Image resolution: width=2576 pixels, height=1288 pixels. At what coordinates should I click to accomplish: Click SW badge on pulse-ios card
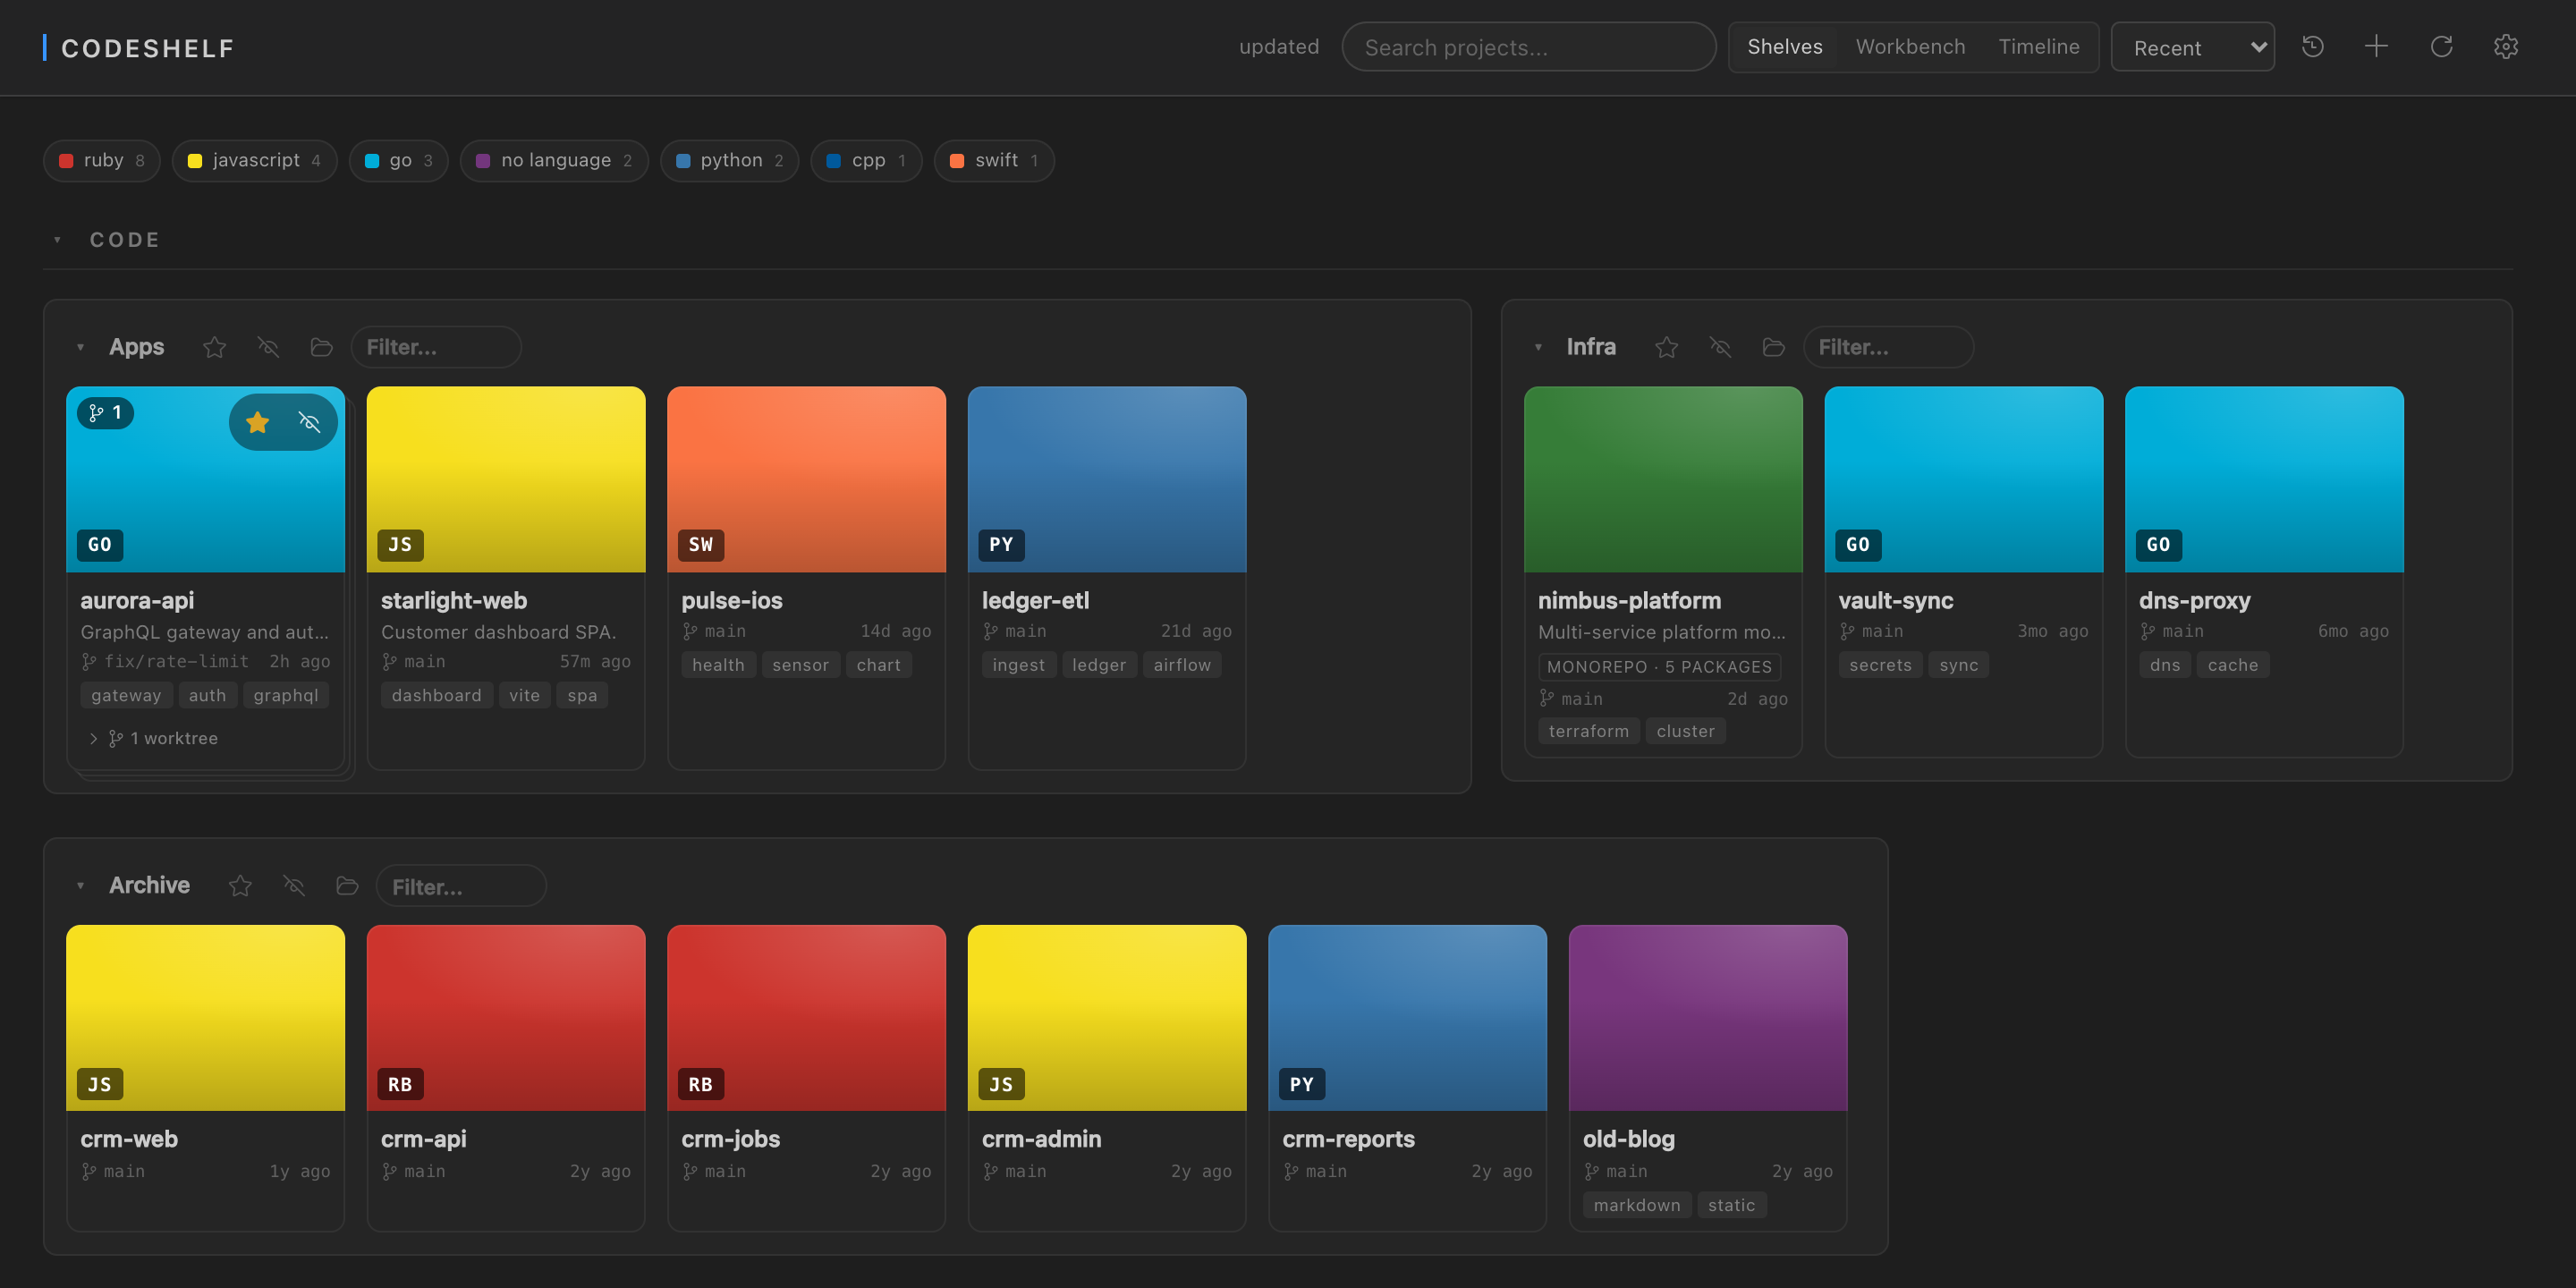(701, 545)
